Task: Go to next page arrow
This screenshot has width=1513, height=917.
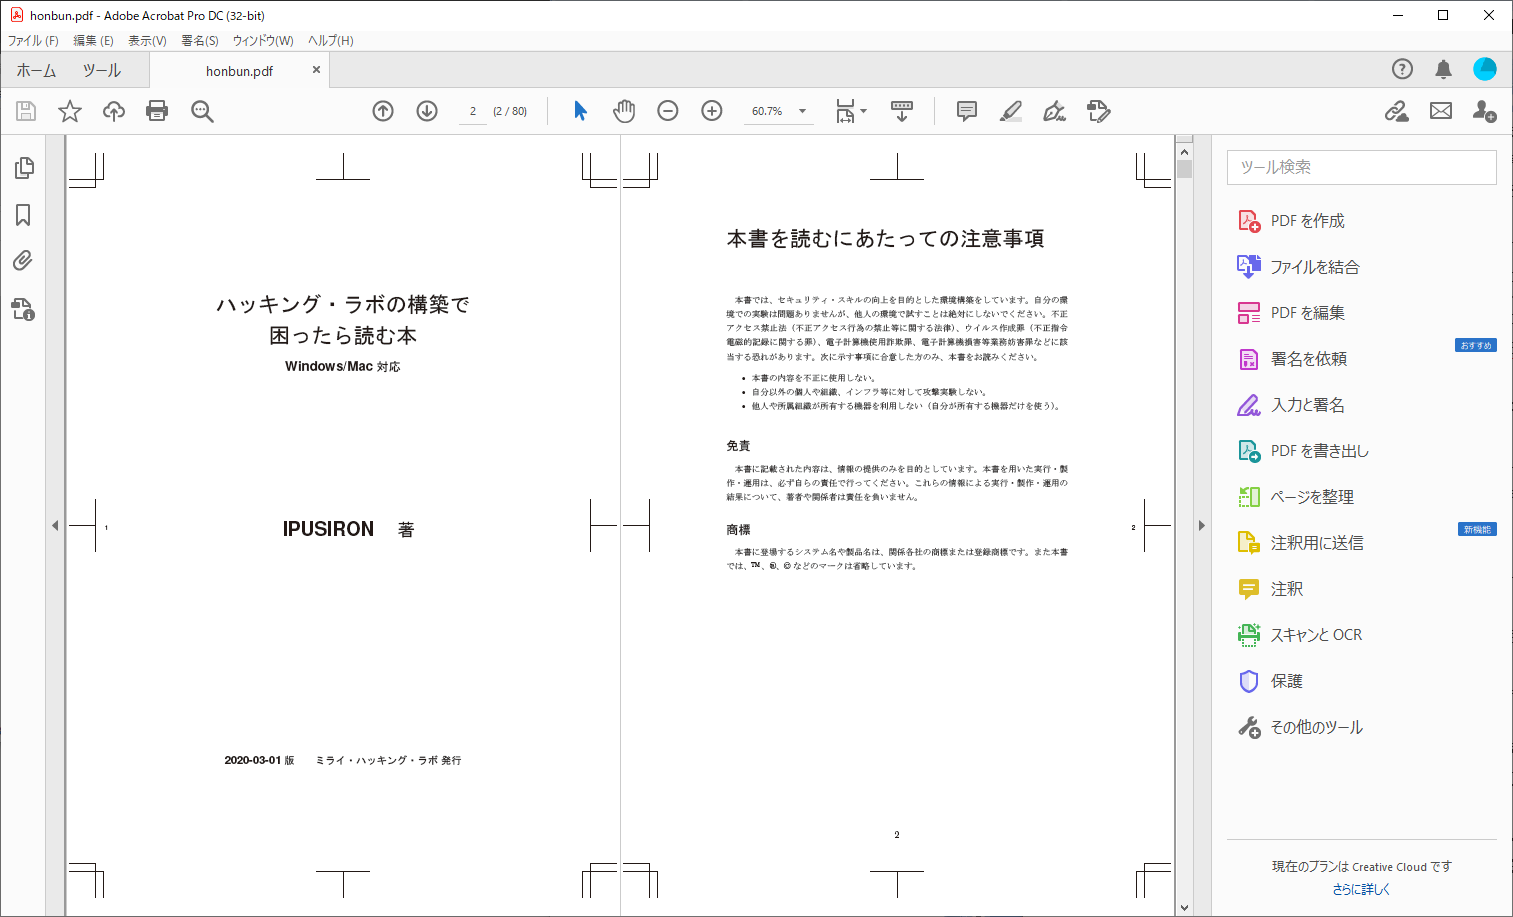Action: [427, 111]
